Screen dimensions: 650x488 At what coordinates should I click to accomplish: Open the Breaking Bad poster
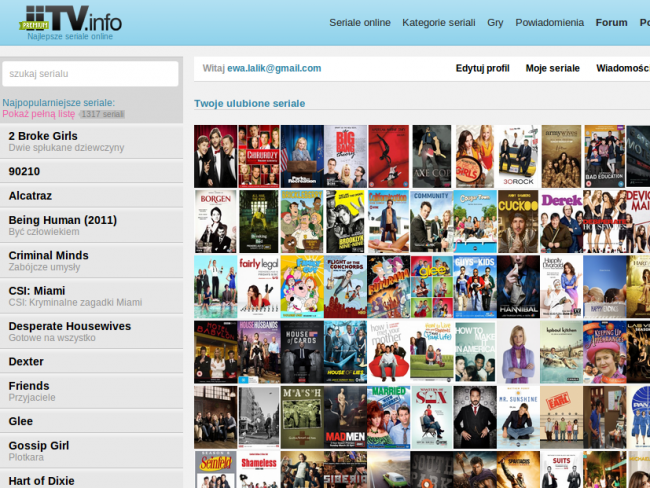pos(259,221)
